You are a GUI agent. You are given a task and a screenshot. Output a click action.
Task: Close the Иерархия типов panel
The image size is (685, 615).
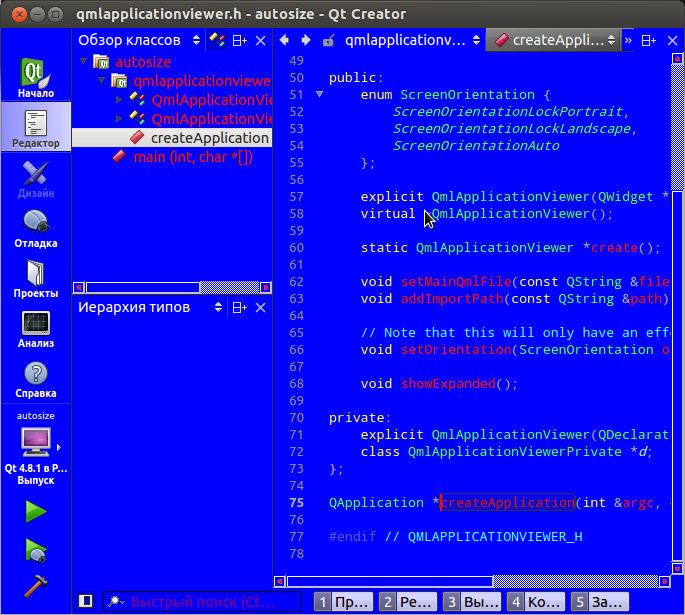tap(260, 308)
